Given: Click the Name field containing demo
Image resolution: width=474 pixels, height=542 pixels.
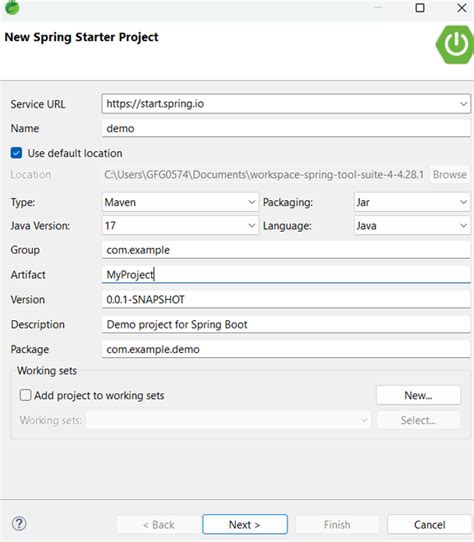Looking at the screenshot, I should pyautogui.click(x=286, y=128).
